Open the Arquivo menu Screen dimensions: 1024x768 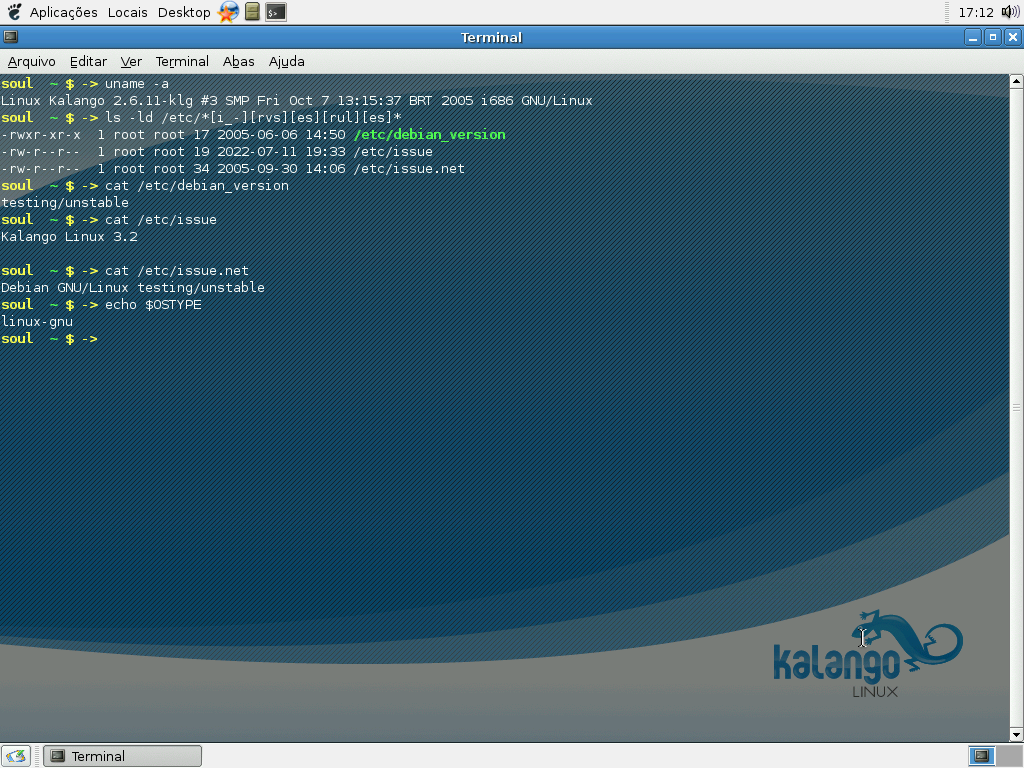pos(31,61)
